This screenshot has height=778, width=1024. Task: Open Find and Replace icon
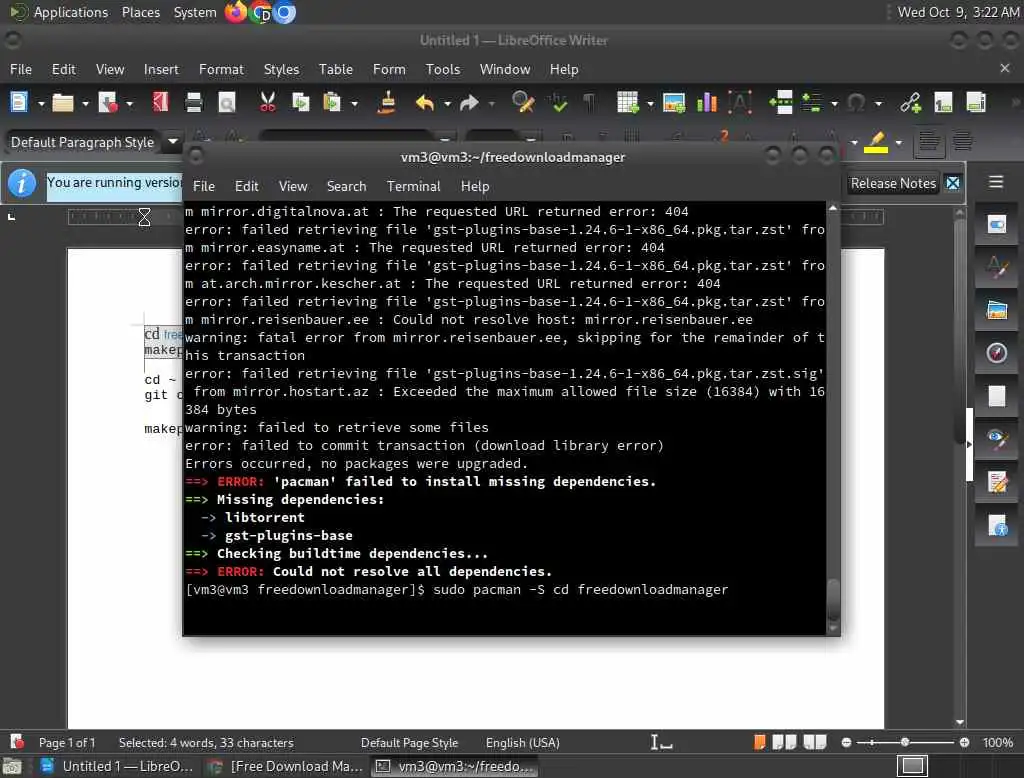[x=523, y=103]
